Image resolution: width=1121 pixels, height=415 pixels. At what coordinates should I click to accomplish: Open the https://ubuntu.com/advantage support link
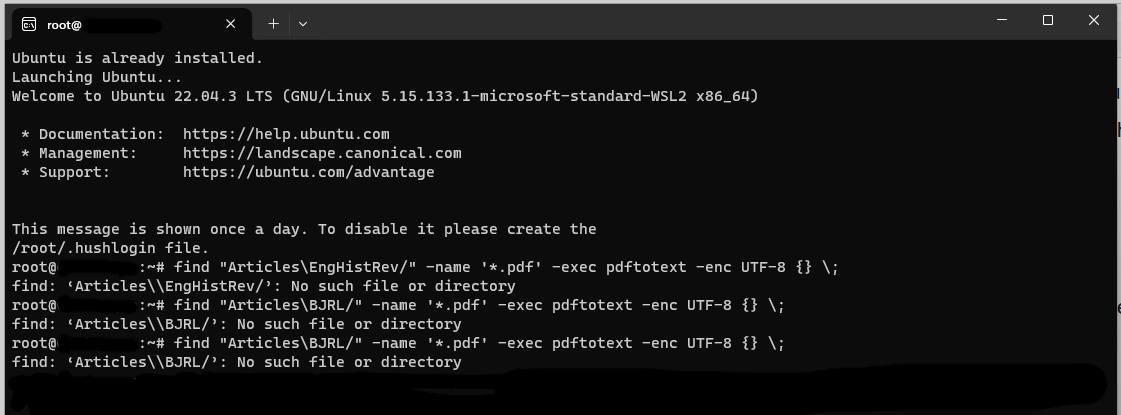click(308, 172)
